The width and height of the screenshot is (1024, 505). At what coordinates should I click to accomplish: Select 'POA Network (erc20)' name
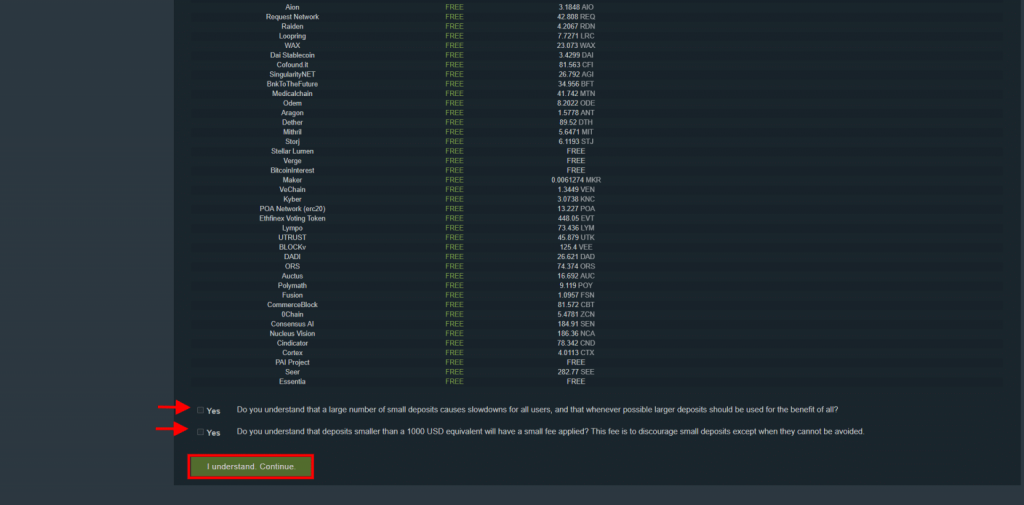[292, 208]
